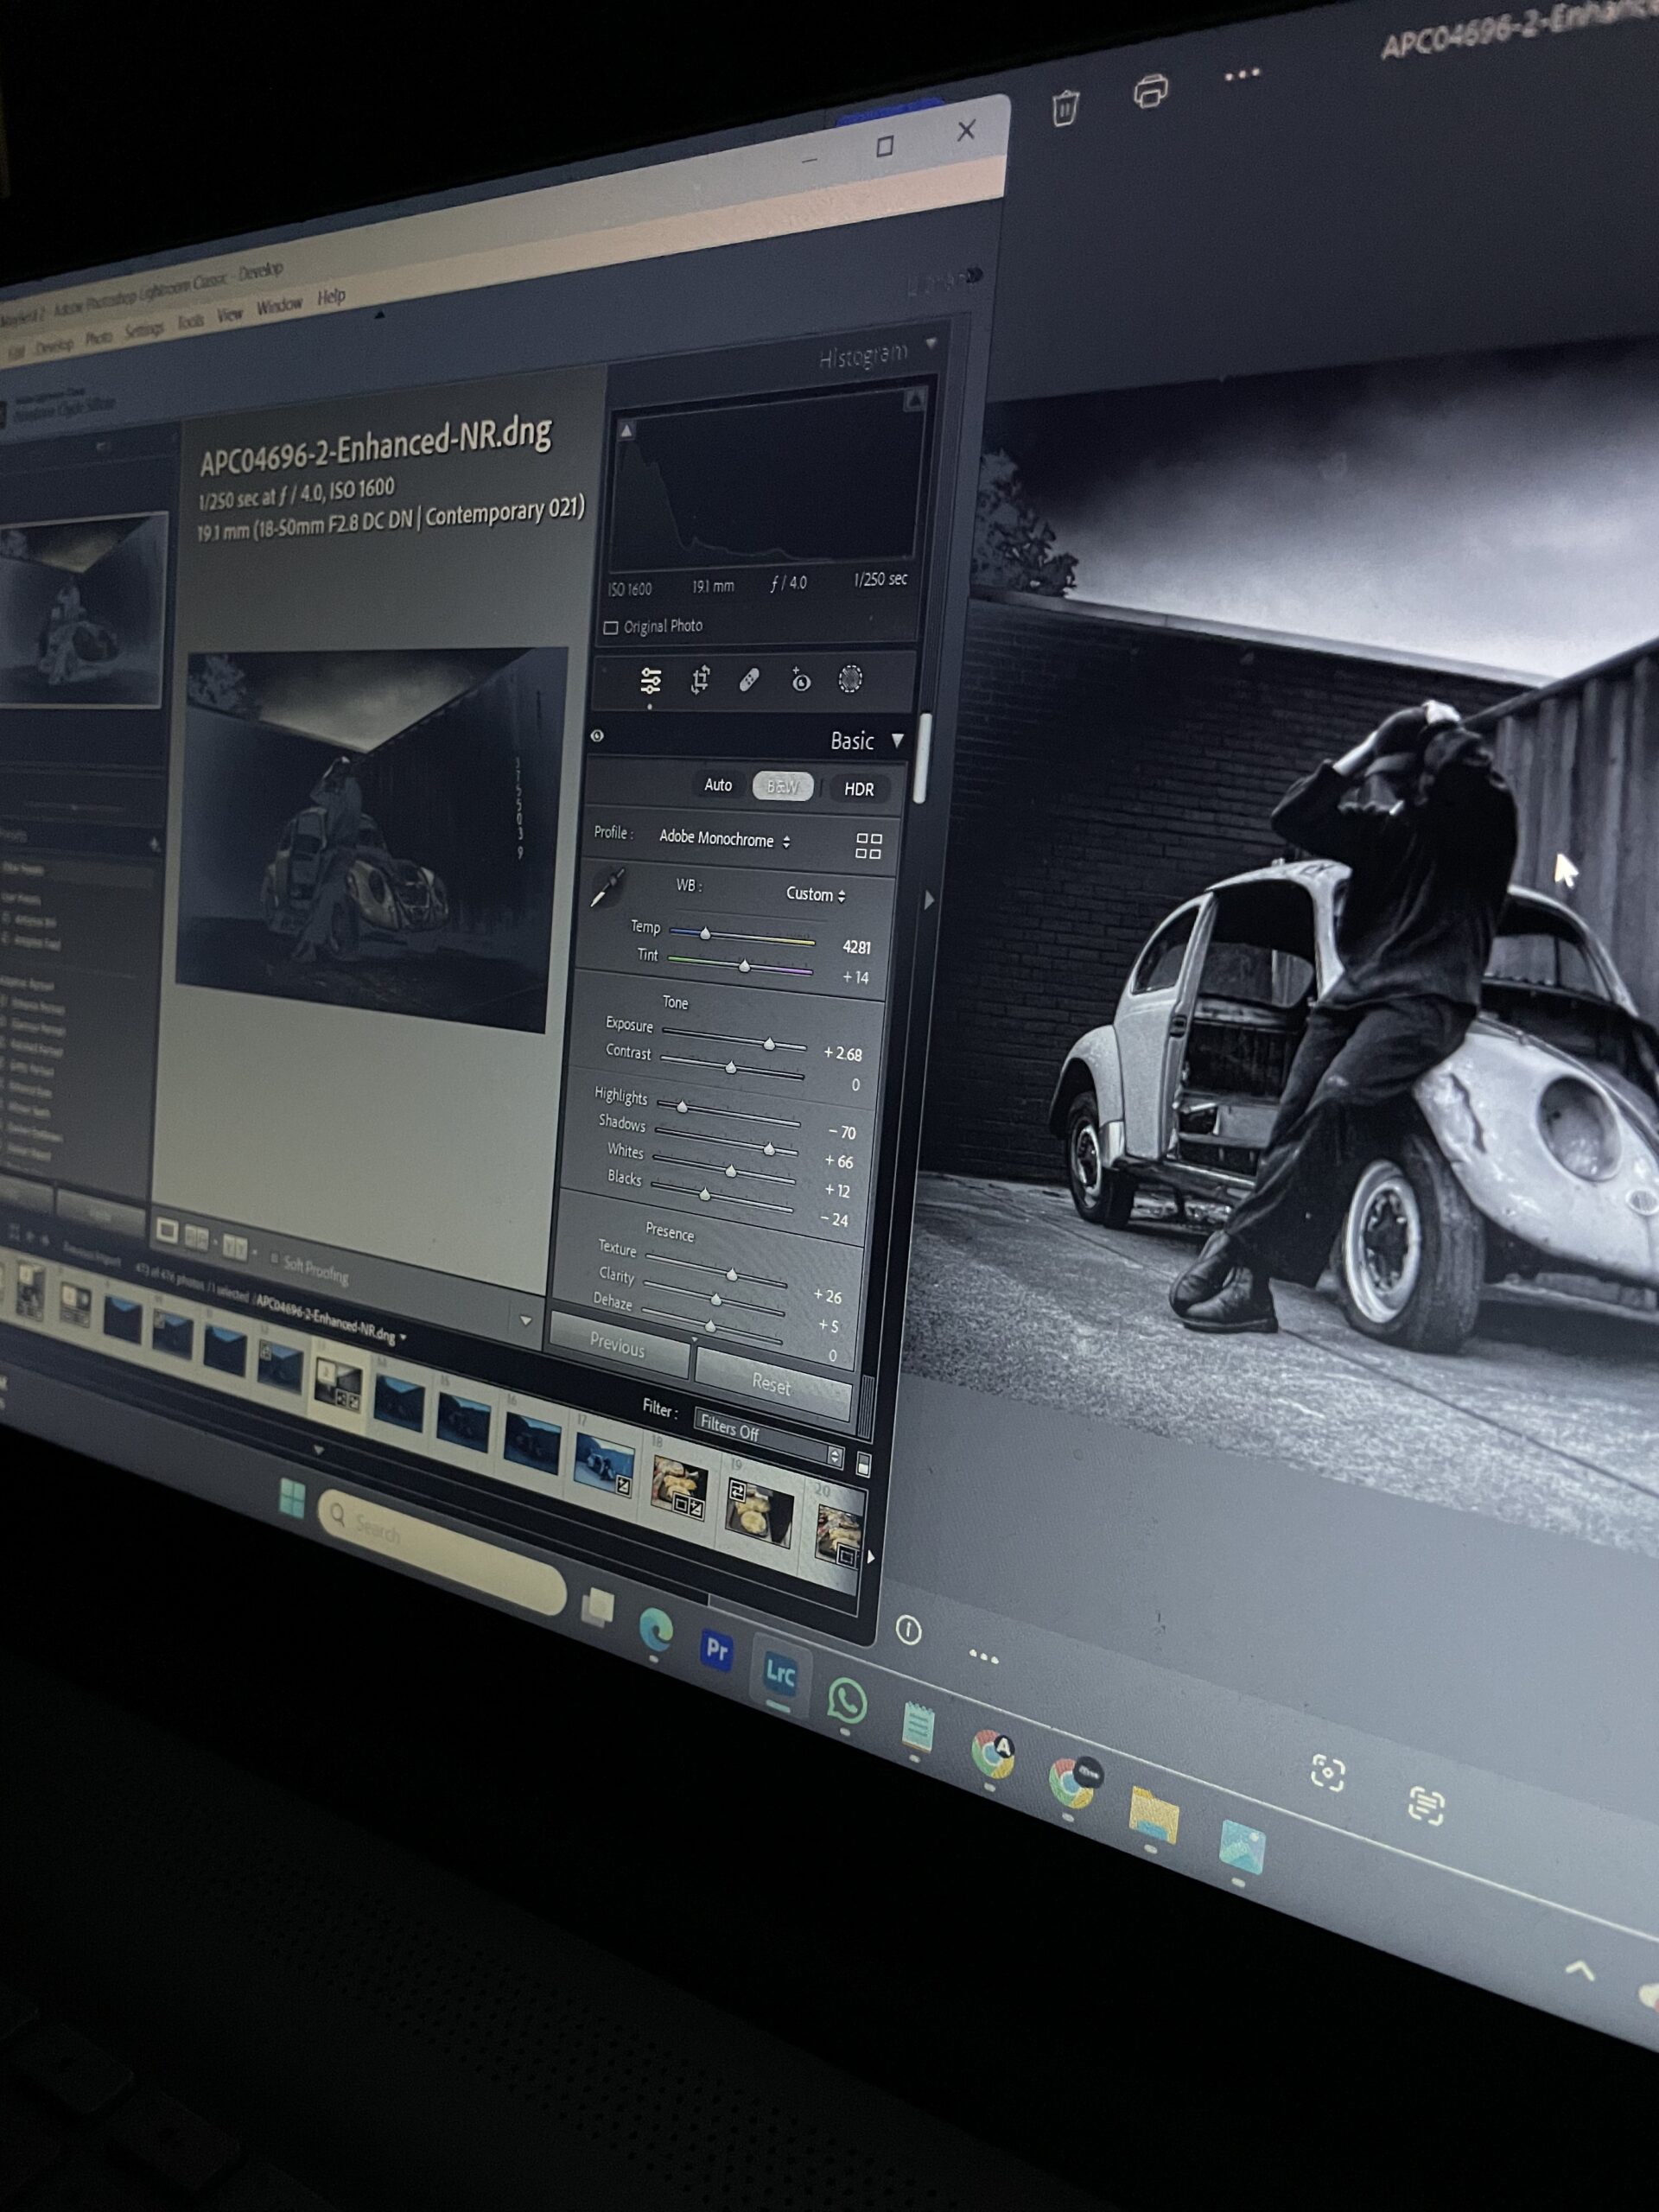Open the View menu

(230, 314)
